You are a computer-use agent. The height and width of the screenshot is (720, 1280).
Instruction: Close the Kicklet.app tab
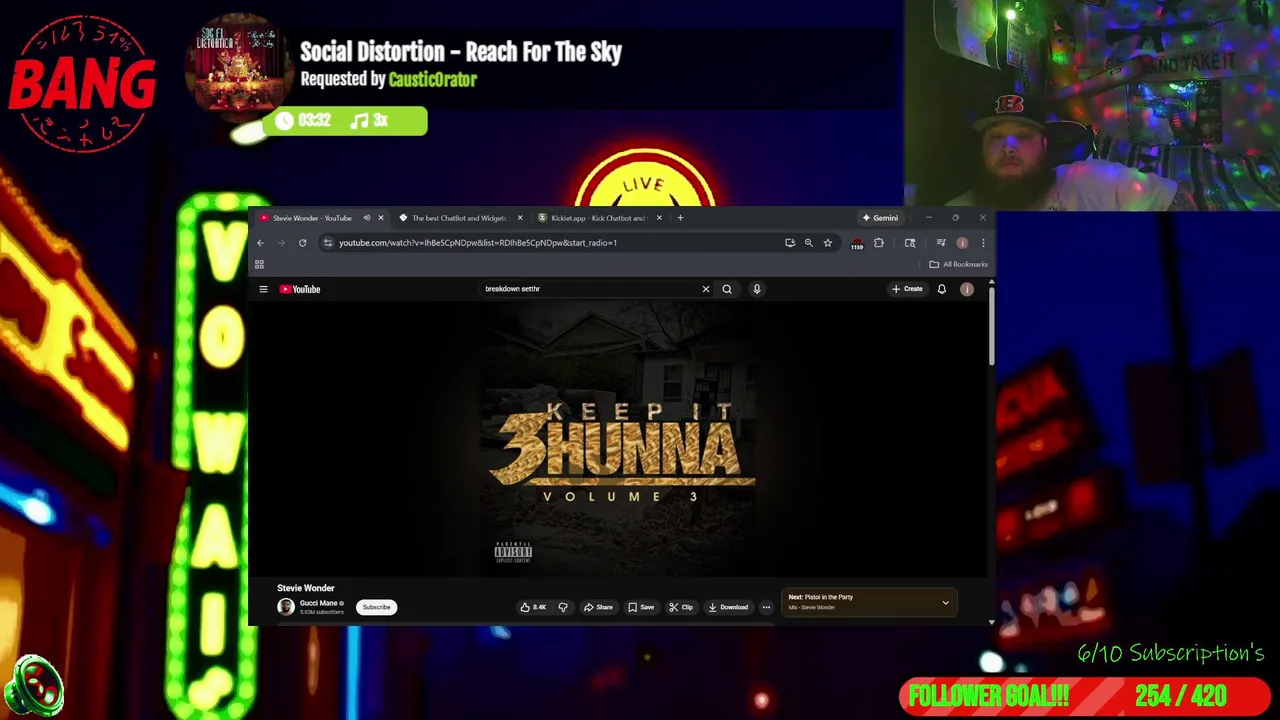pos(658,218)
